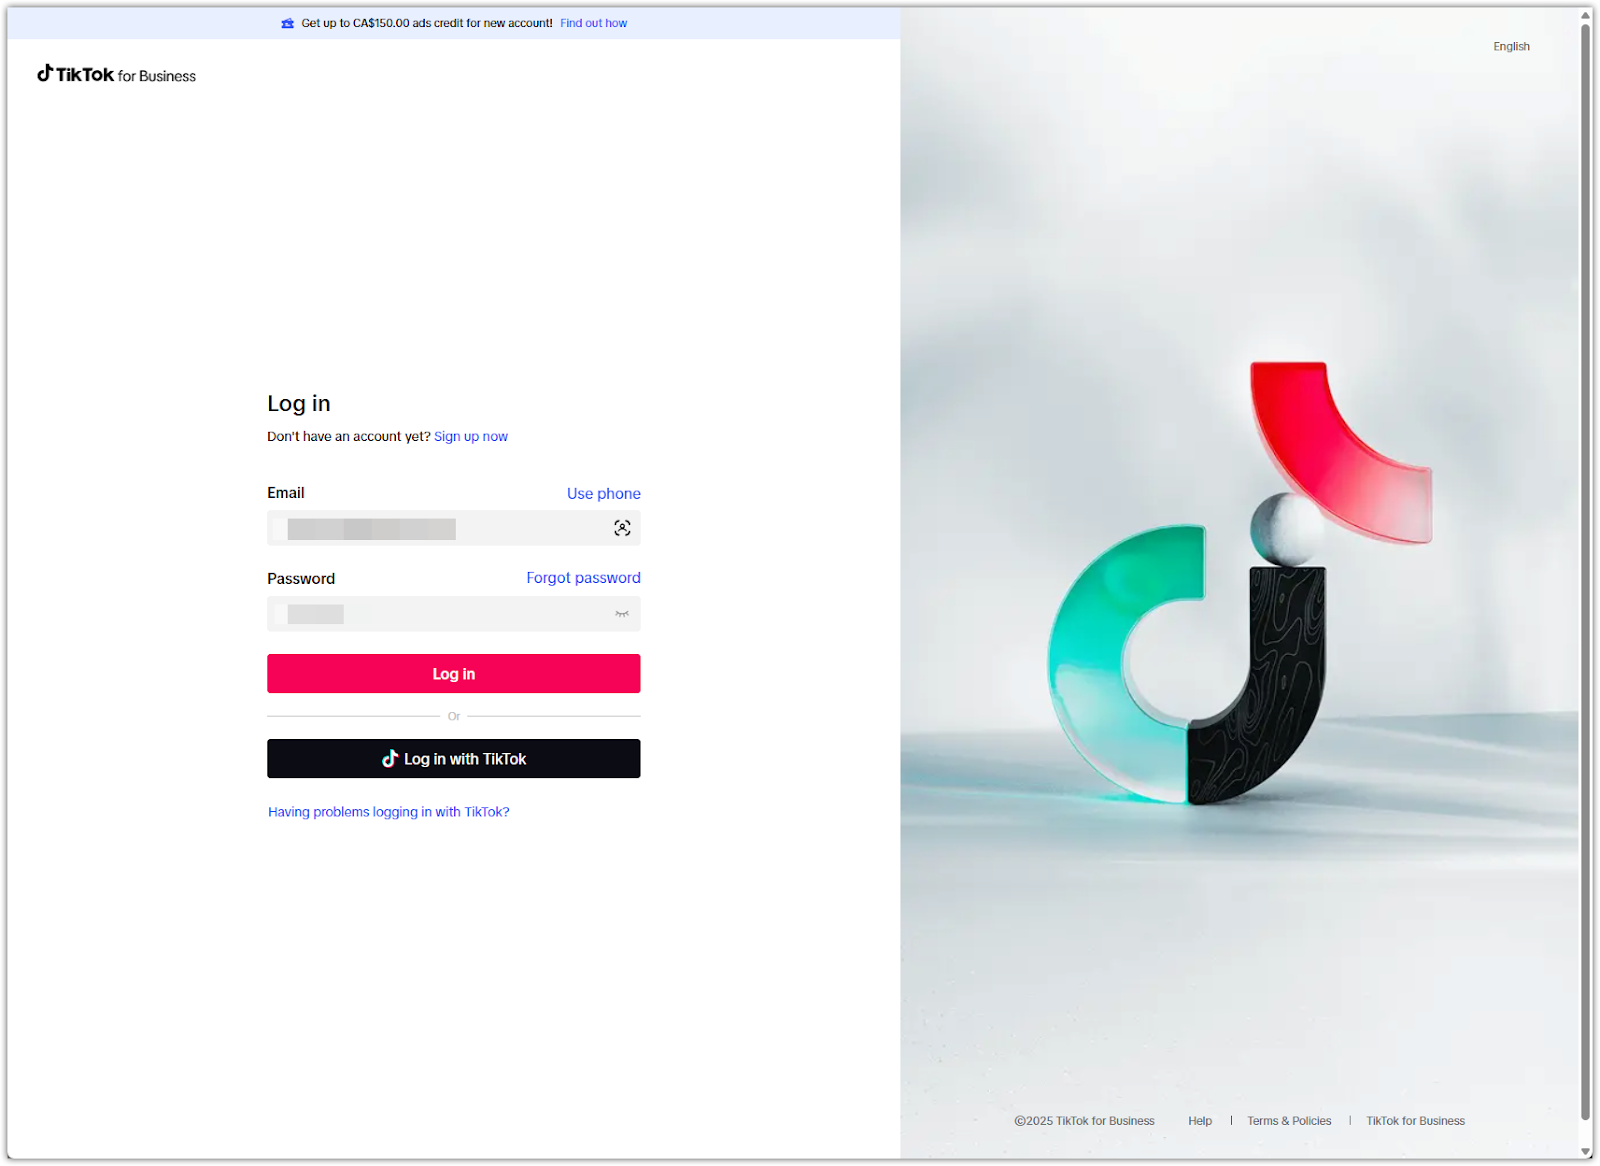Viewport: 1600px width, 1166px height.
Task: Open the Sign up now link
Action: pos(471,437)
